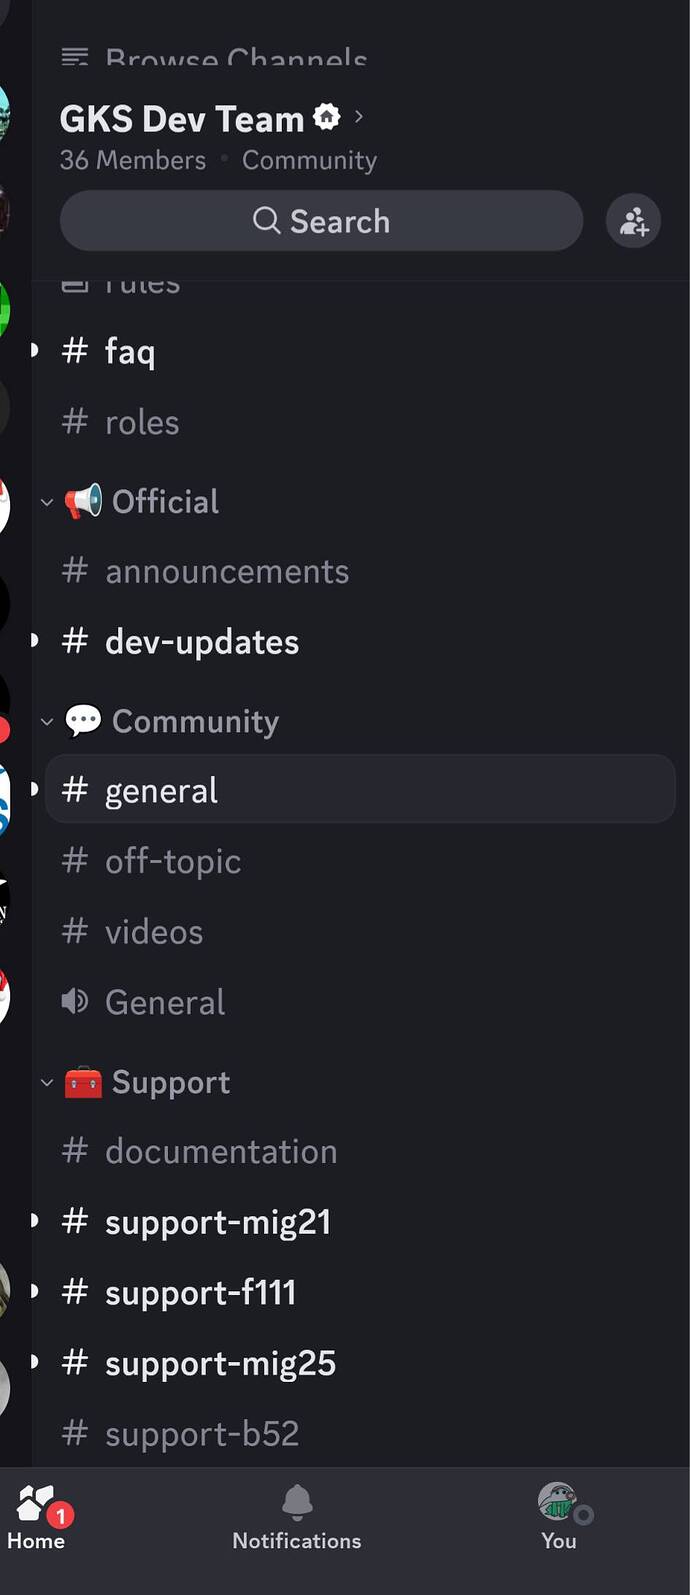
Task: Join the General voice channel
Action: pos(165,1002)
